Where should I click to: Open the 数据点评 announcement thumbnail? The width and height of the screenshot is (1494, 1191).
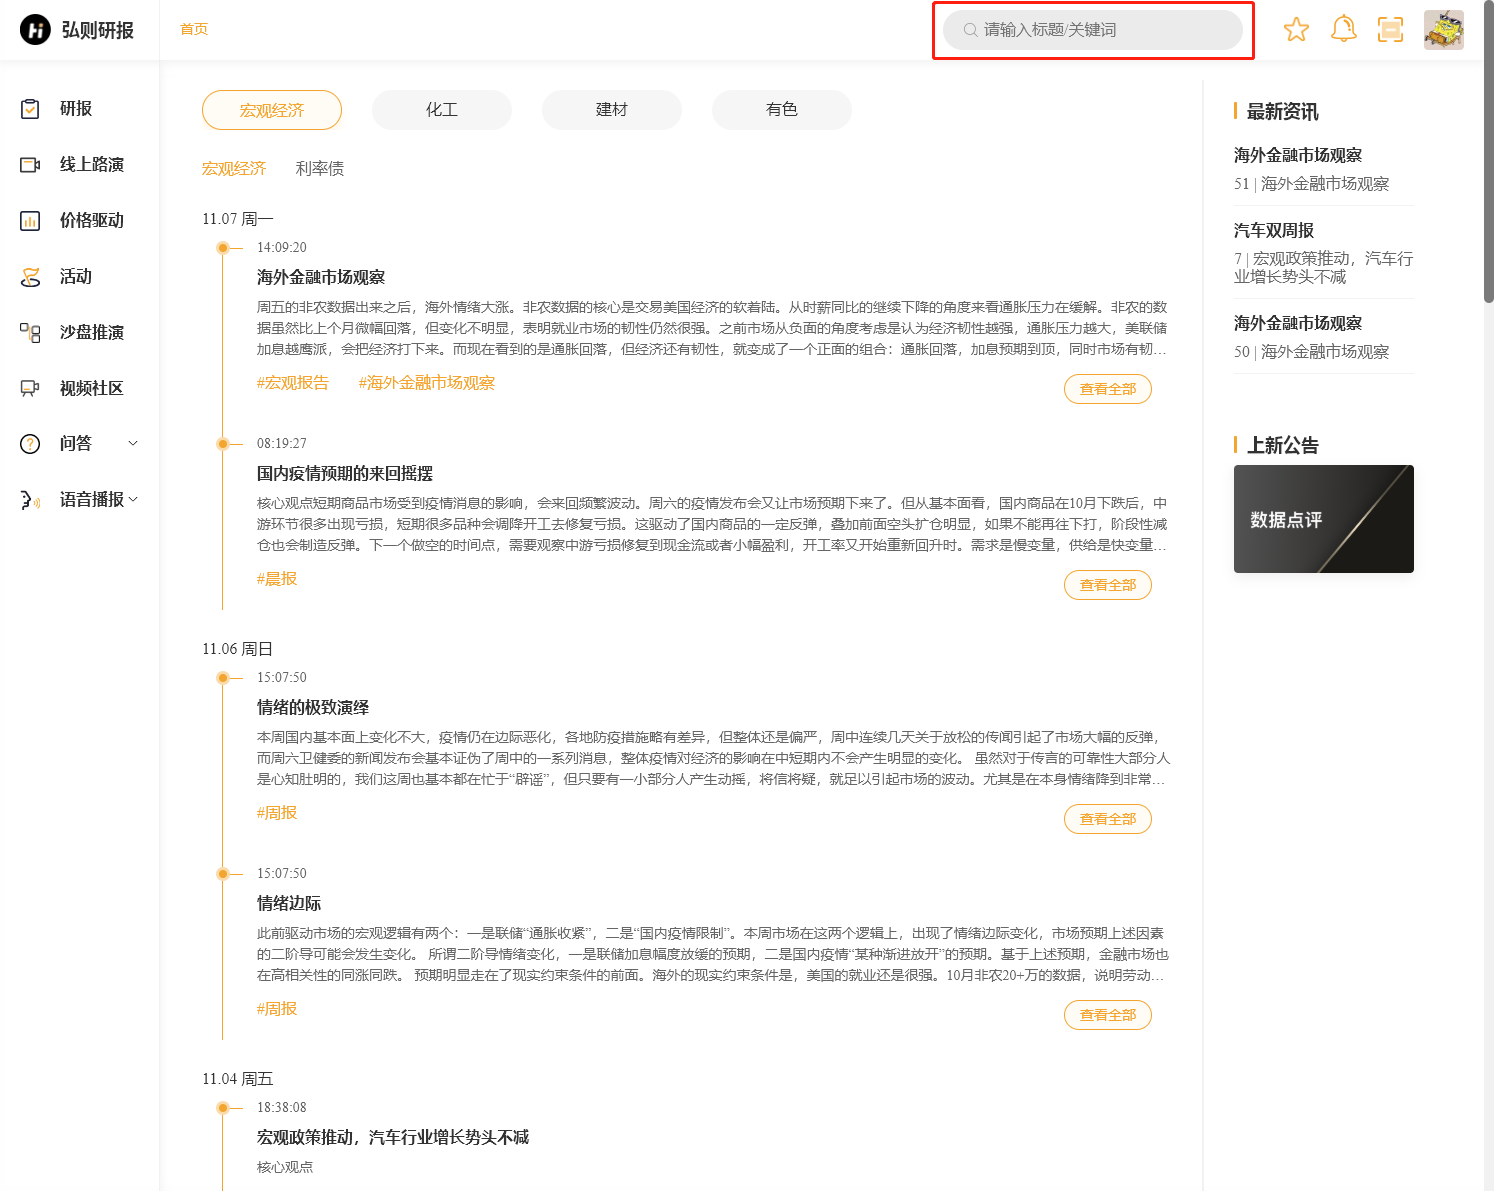point(1324,519)
